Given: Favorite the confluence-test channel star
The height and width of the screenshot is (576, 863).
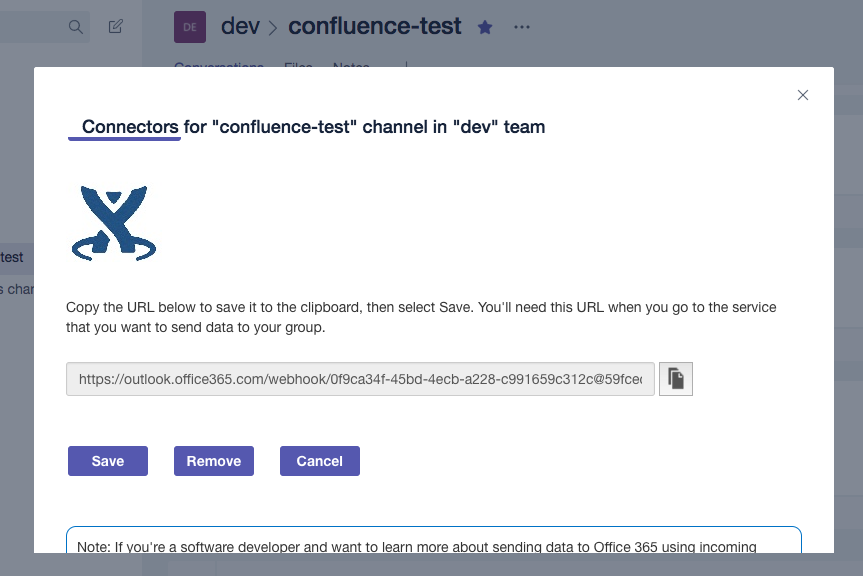Looking at the screenshot, I should (485, 27).
